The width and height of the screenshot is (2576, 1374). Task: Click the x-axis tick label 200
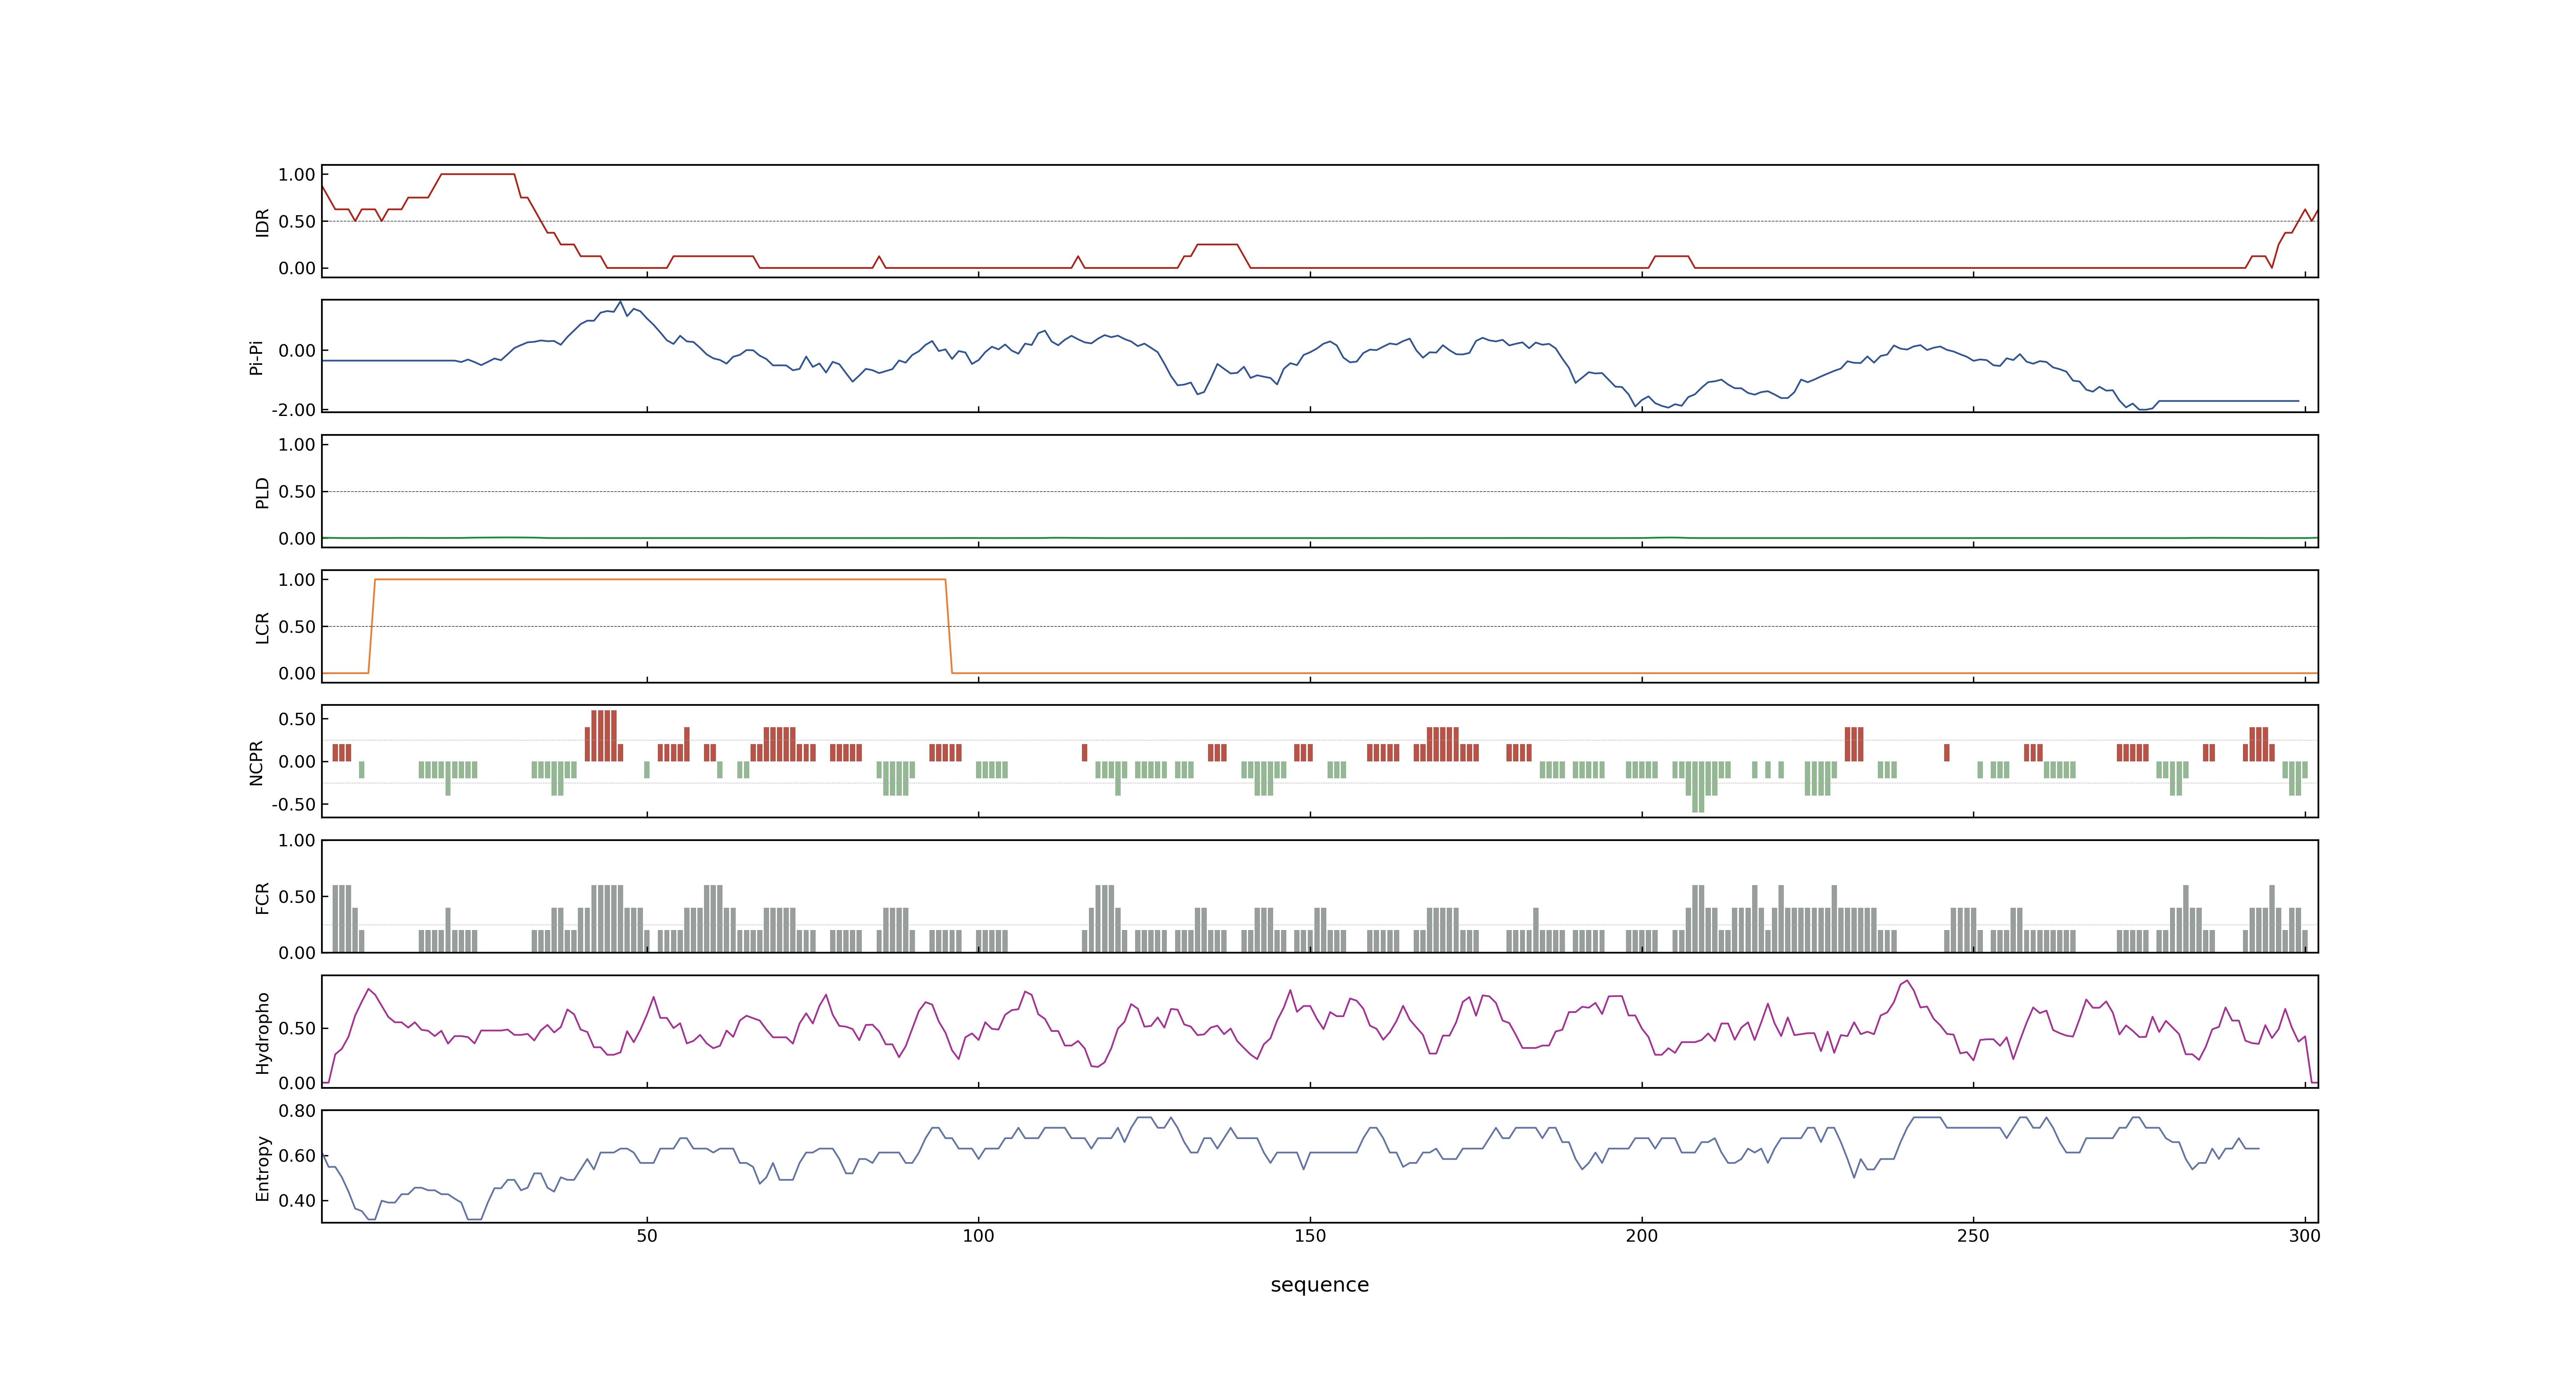click(x=1641, y=1235)
